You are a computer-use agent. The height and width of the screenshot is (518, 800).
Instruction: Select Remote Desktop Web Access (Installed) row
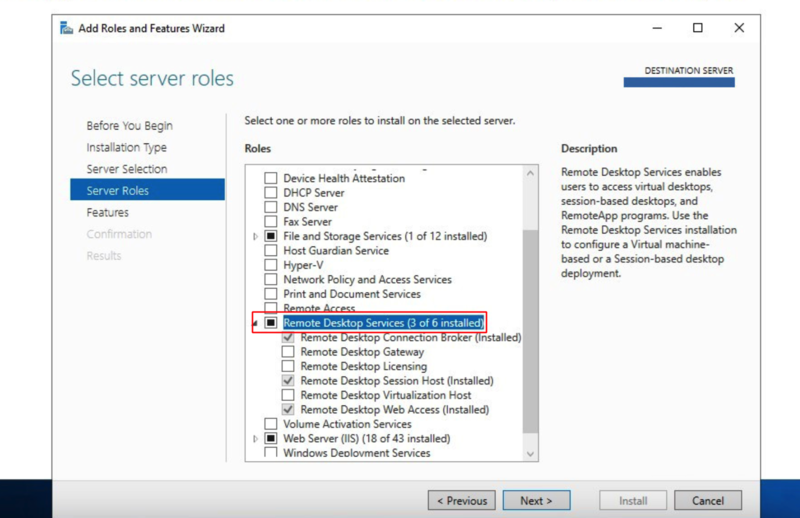tap(394, 409)
